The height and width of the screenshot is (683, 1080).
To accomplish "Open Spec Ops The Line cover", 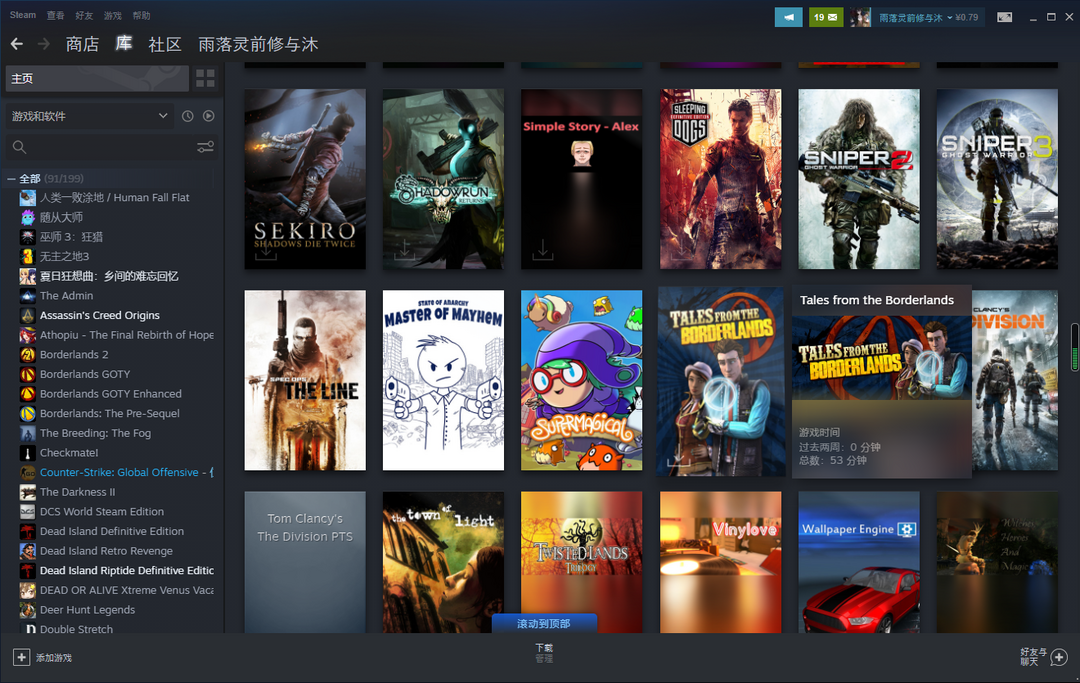I will pos(305,380).
